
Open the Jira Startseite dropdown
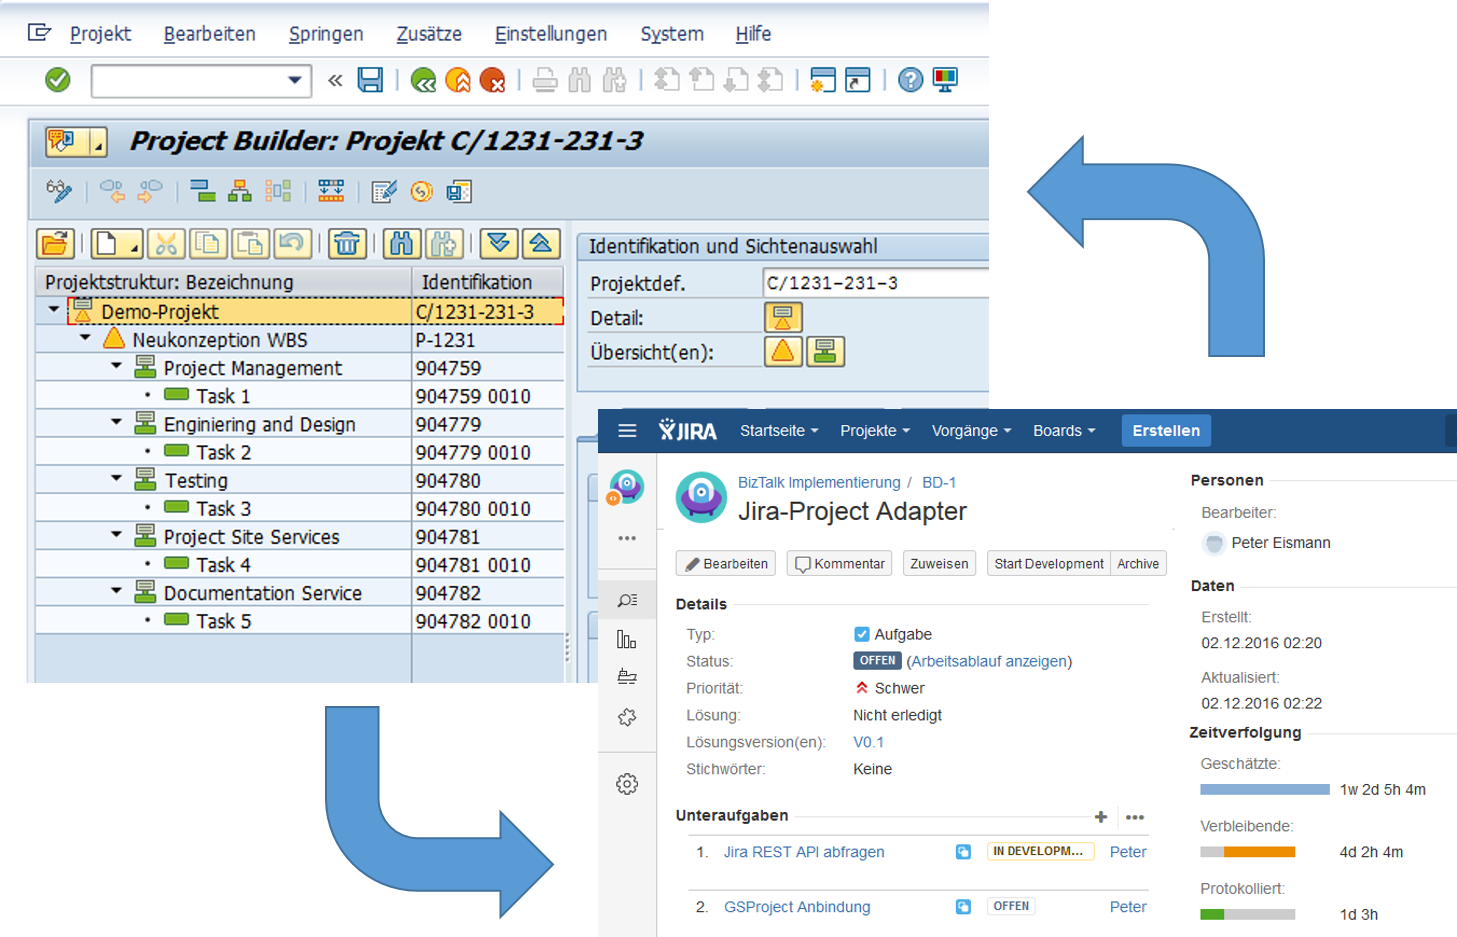(779, 431)
